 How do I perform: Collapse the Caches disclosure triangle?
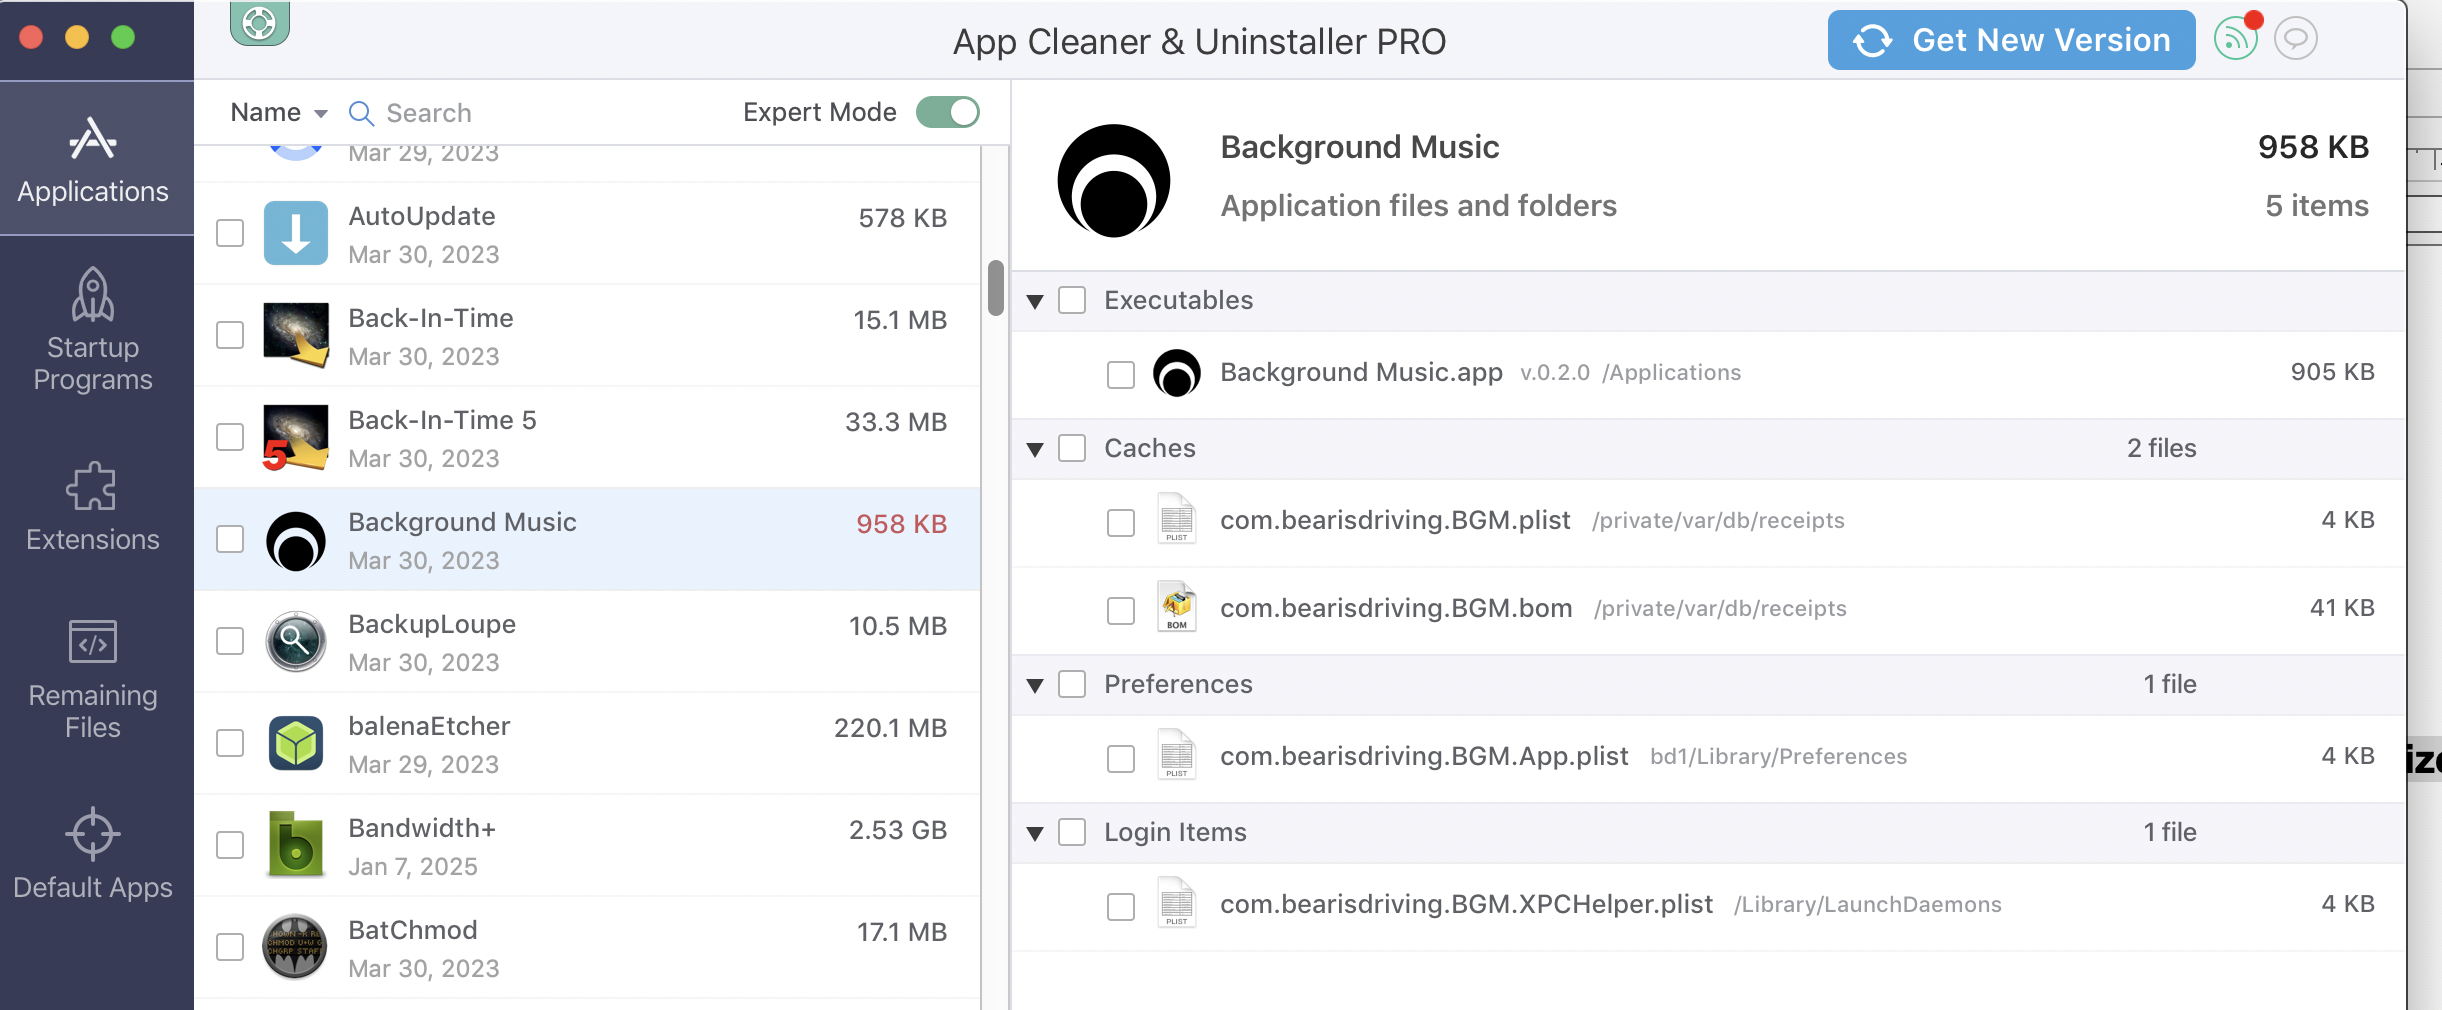tap(1036, 449)
